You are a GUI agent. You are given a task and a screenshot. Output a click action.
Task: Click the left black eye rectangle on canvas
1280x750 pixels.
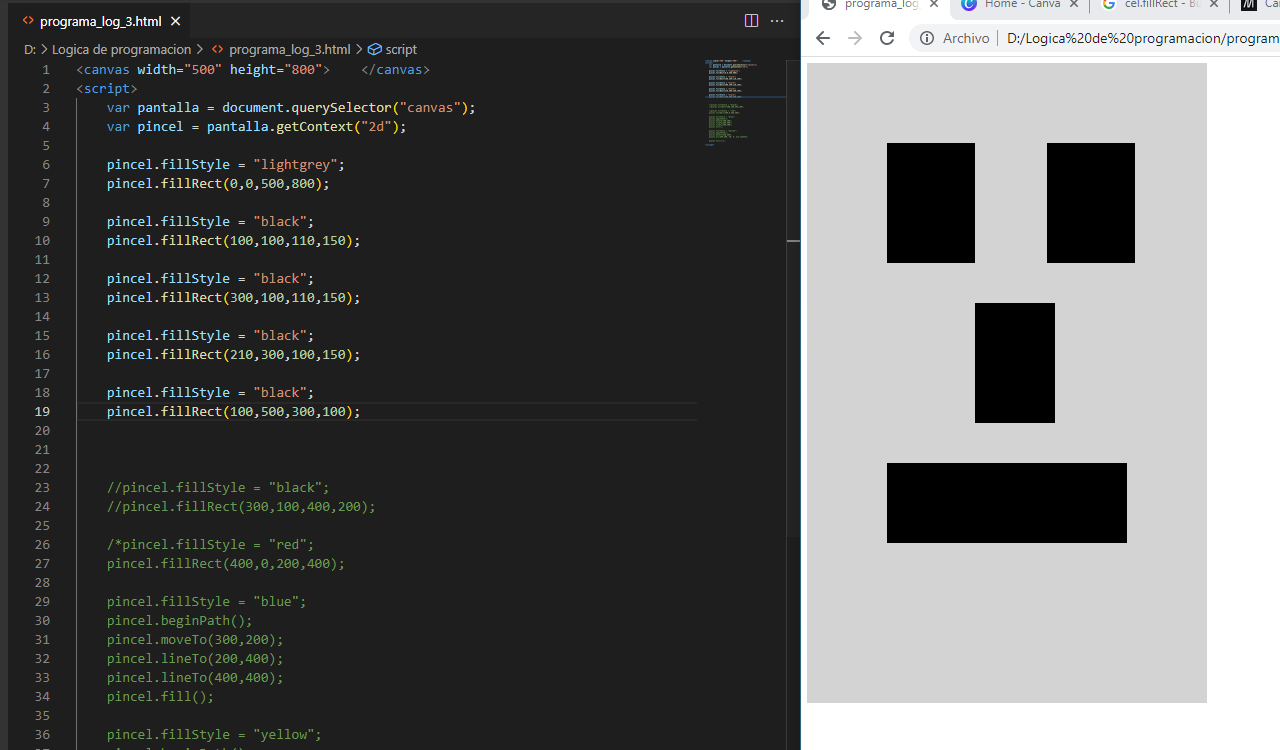pyautogui.click(x=931, y=203)
